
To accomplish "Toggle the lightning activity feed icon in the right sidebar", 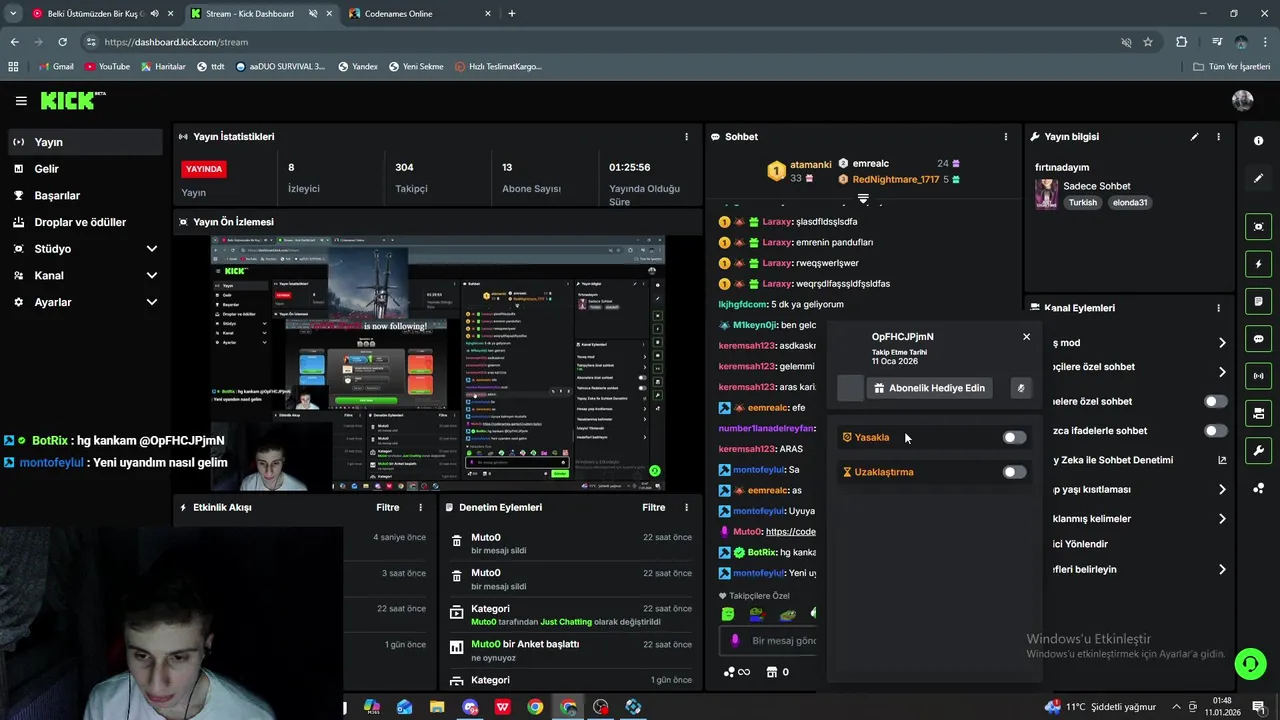I will (1258, 264).
